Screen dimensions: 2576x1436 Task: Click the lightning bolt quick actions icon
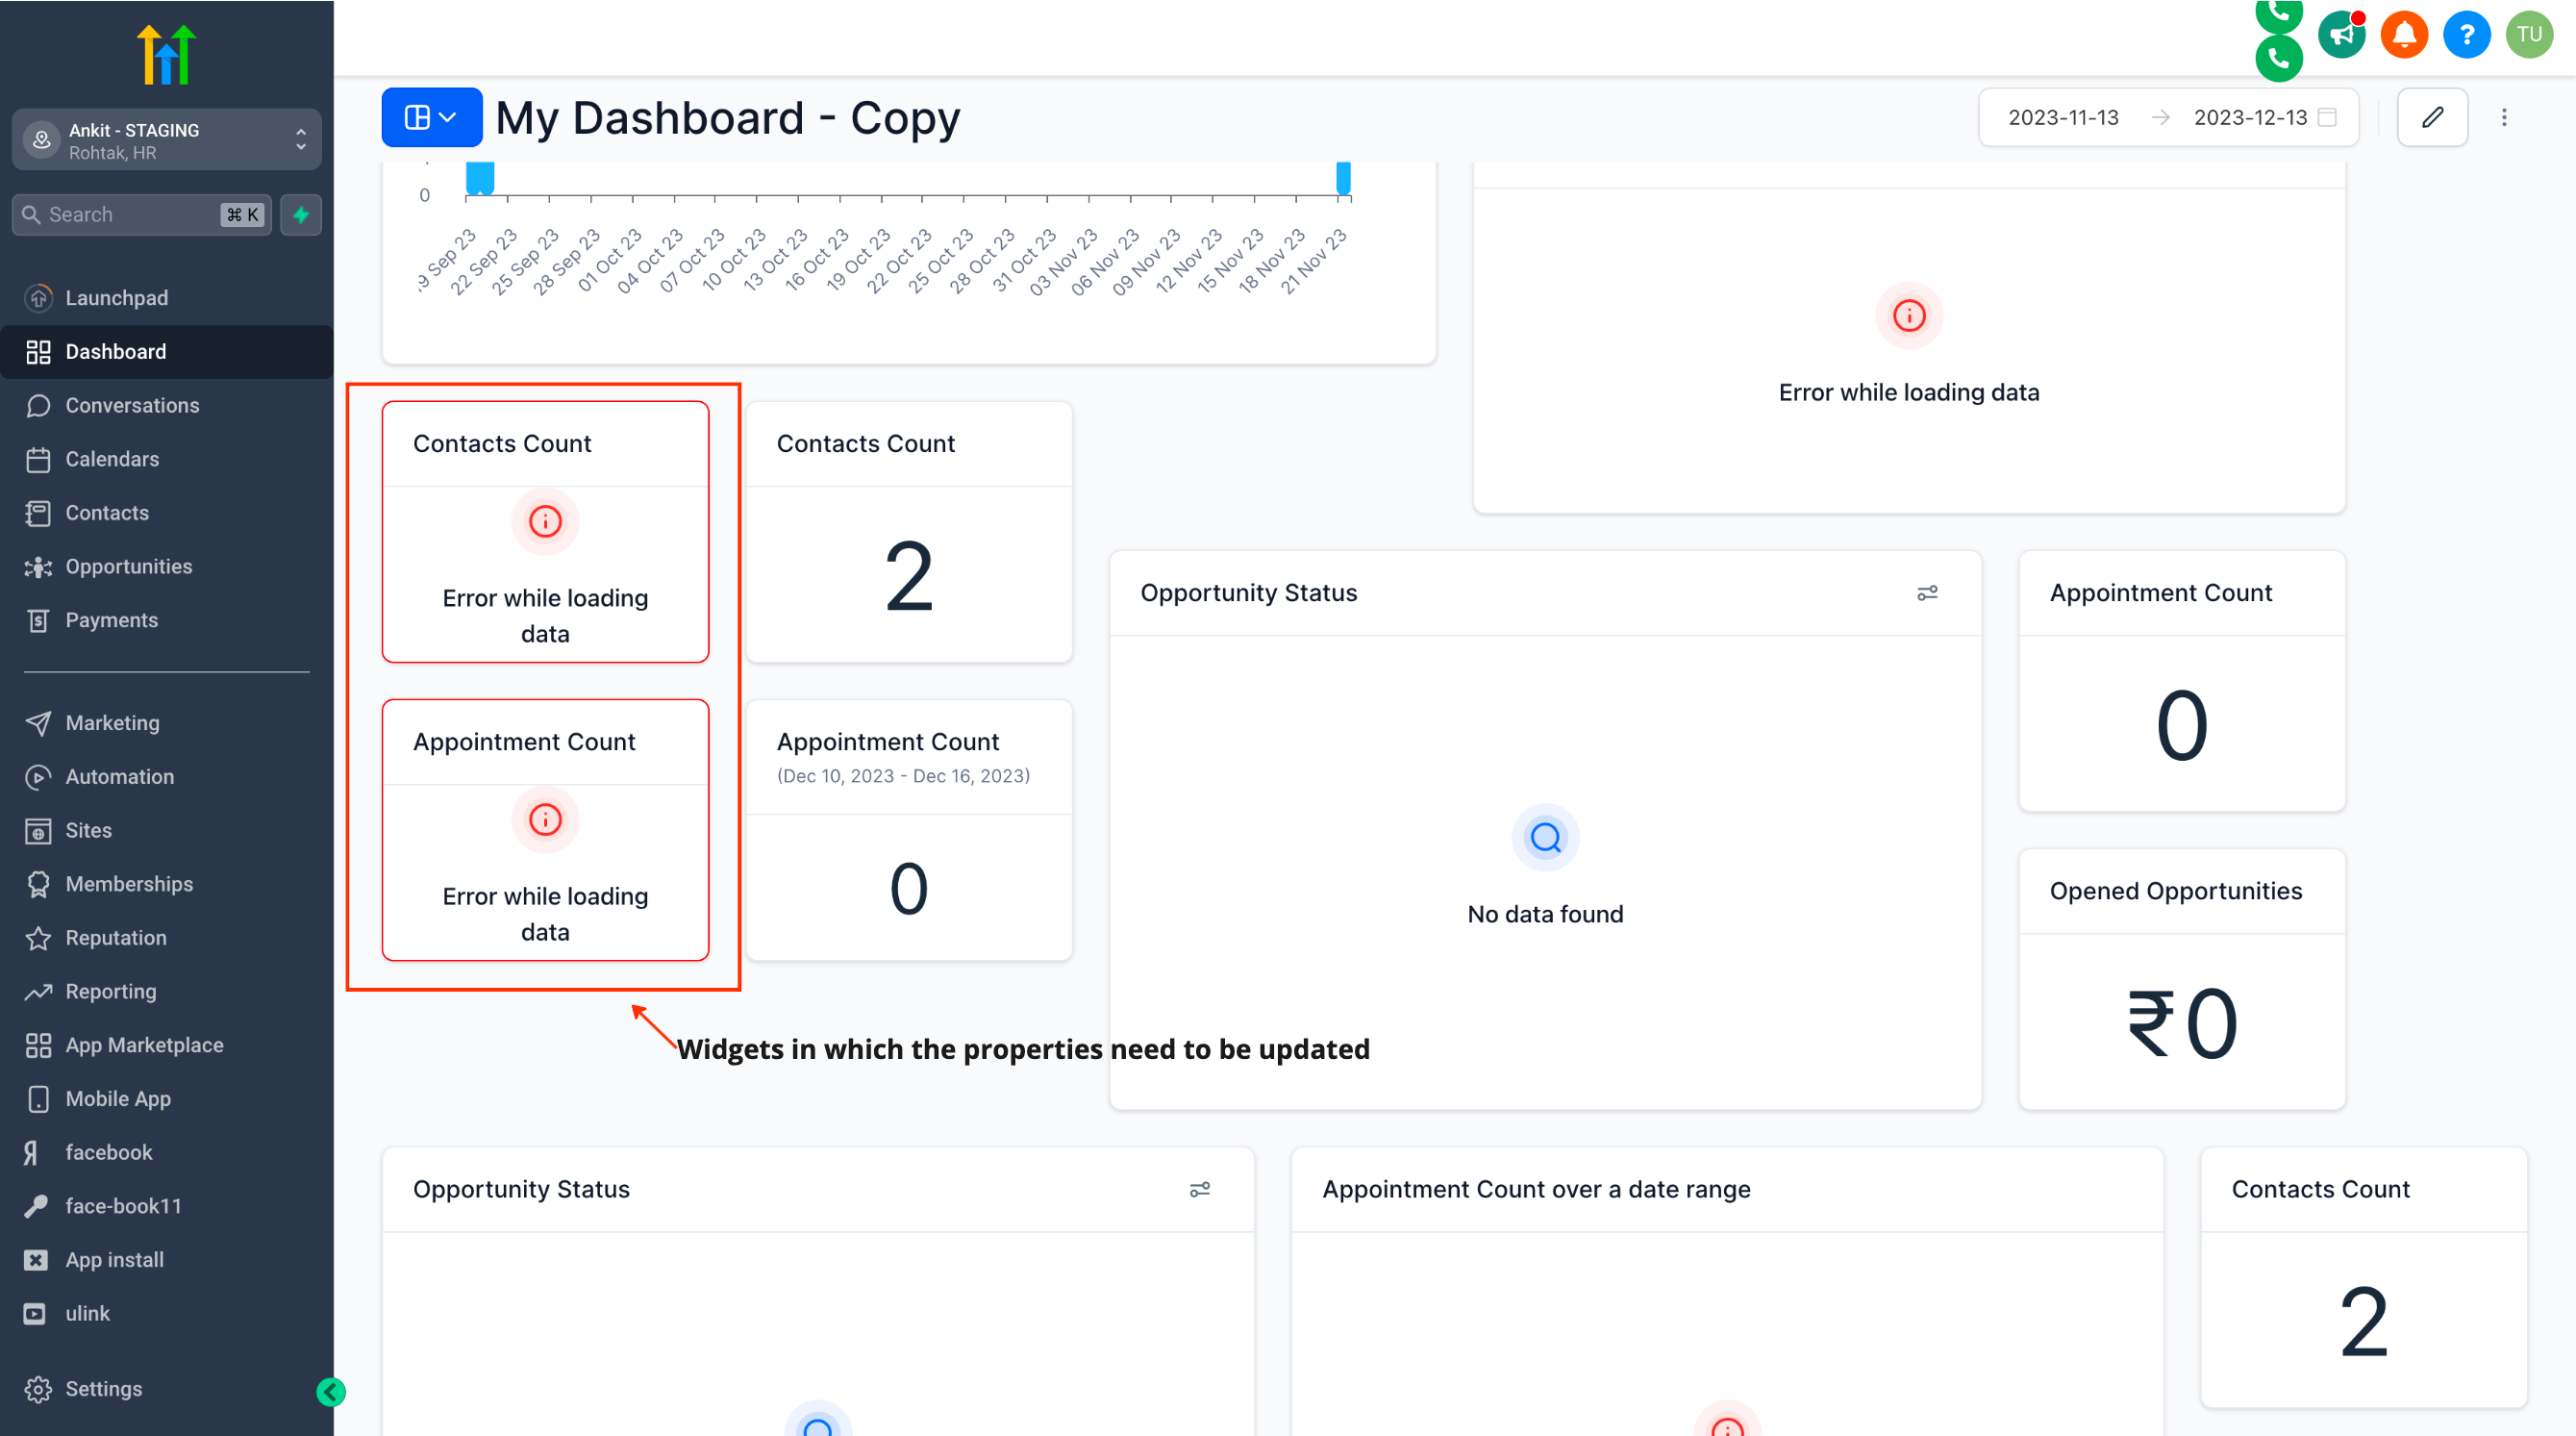click(x=301, y=214)
